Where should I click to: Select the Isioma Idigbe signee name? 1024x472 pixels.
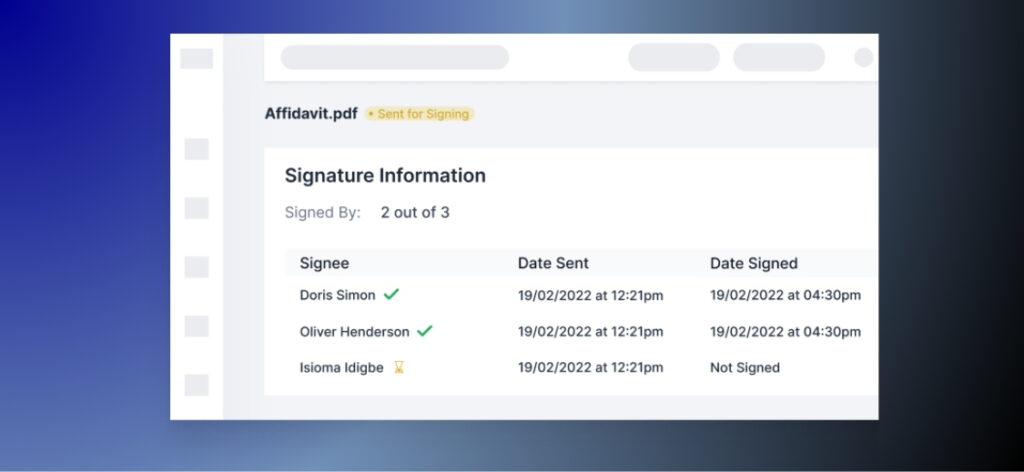[341, 367]
